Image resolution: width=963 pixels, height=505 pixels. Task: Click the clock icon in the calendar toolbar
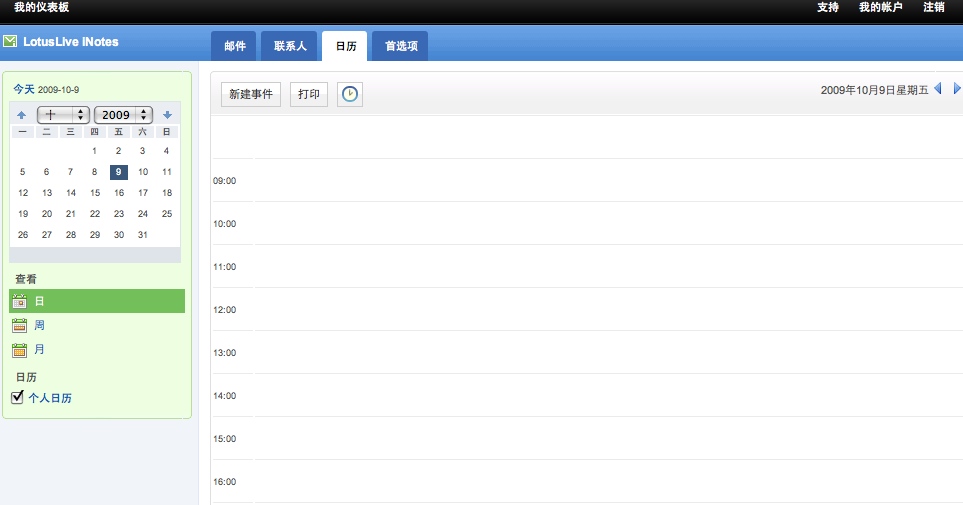349,94
